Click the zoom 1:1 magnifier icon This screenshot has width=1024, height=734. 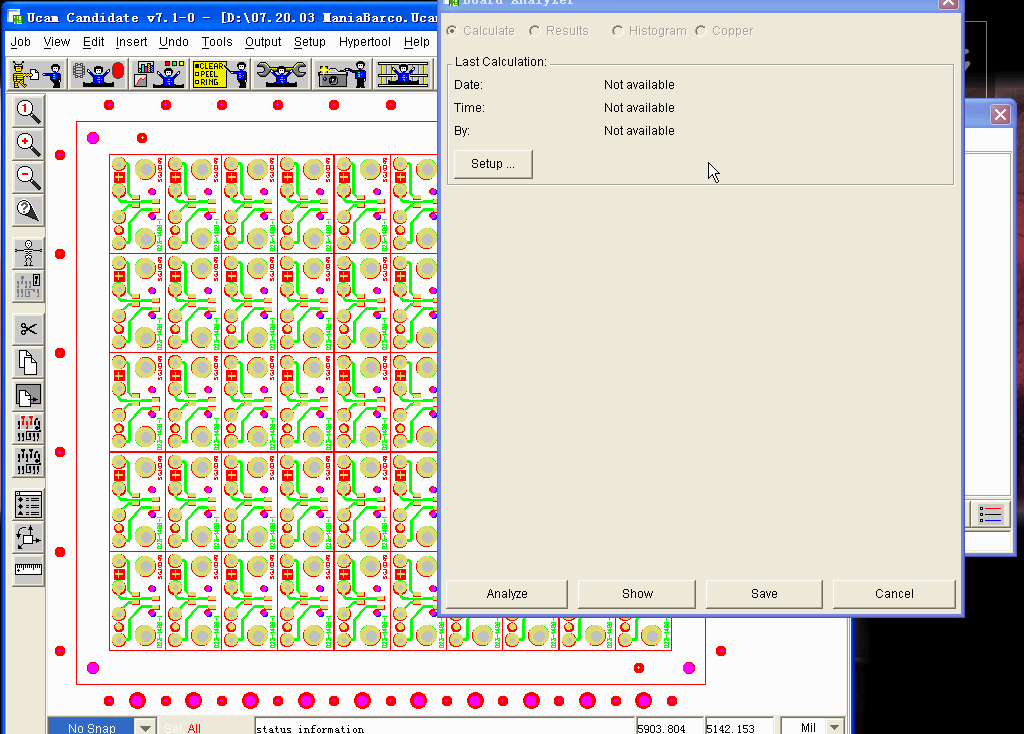(28, 112)
